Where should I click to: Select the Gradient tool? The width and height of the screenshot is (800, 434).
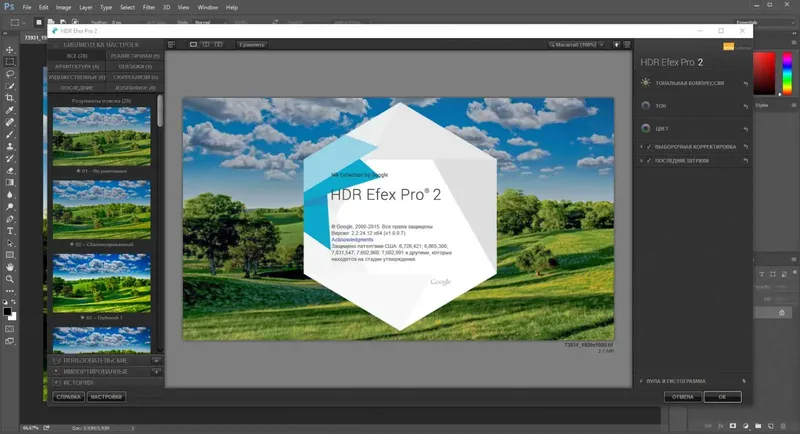pyautogui.click(x=10, y=183)
